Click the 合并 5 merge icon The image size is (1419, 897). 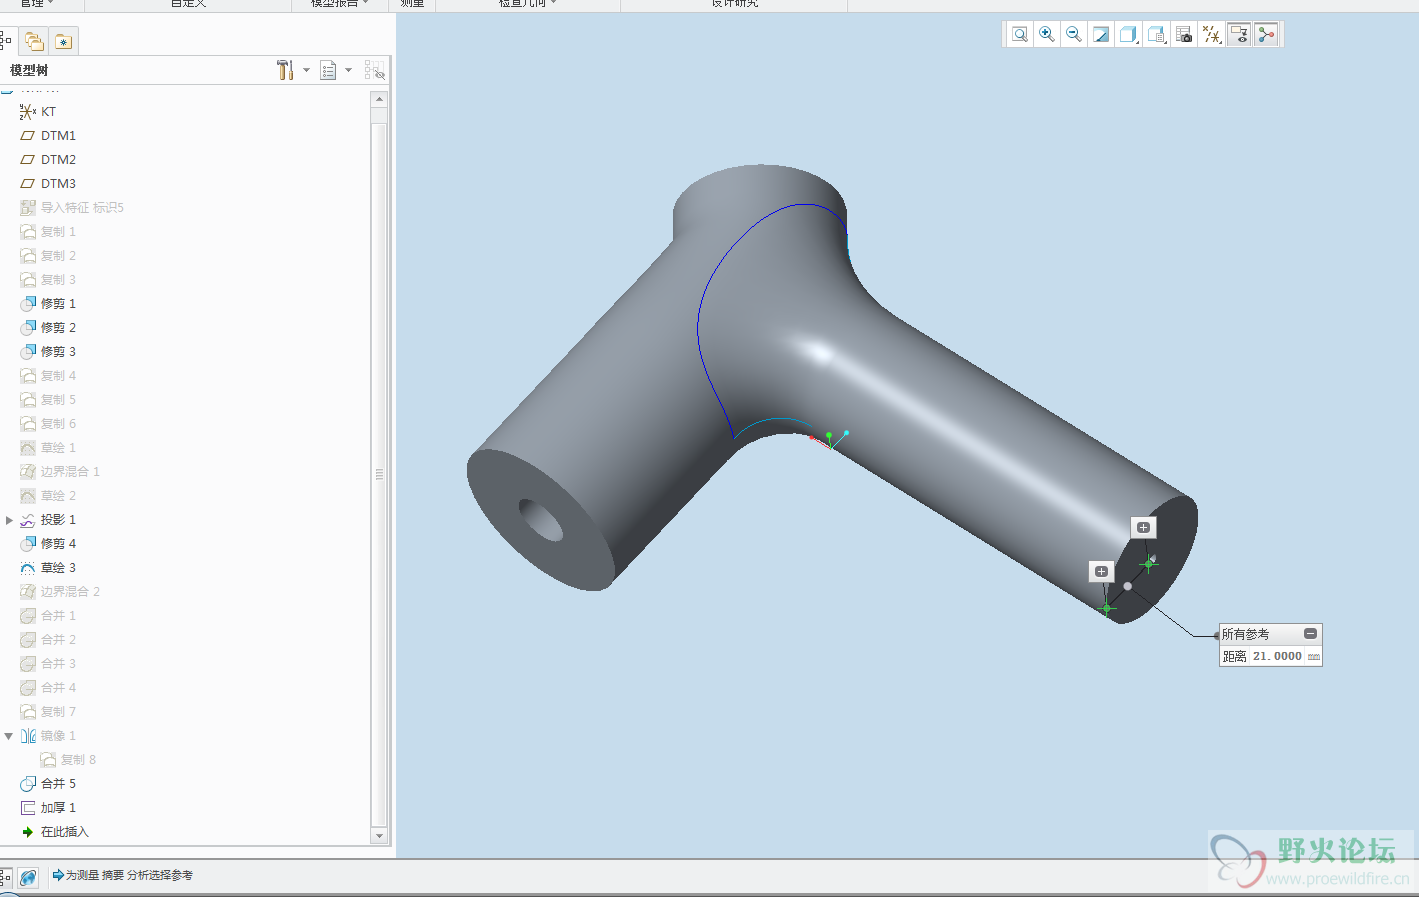click(28, 784)
